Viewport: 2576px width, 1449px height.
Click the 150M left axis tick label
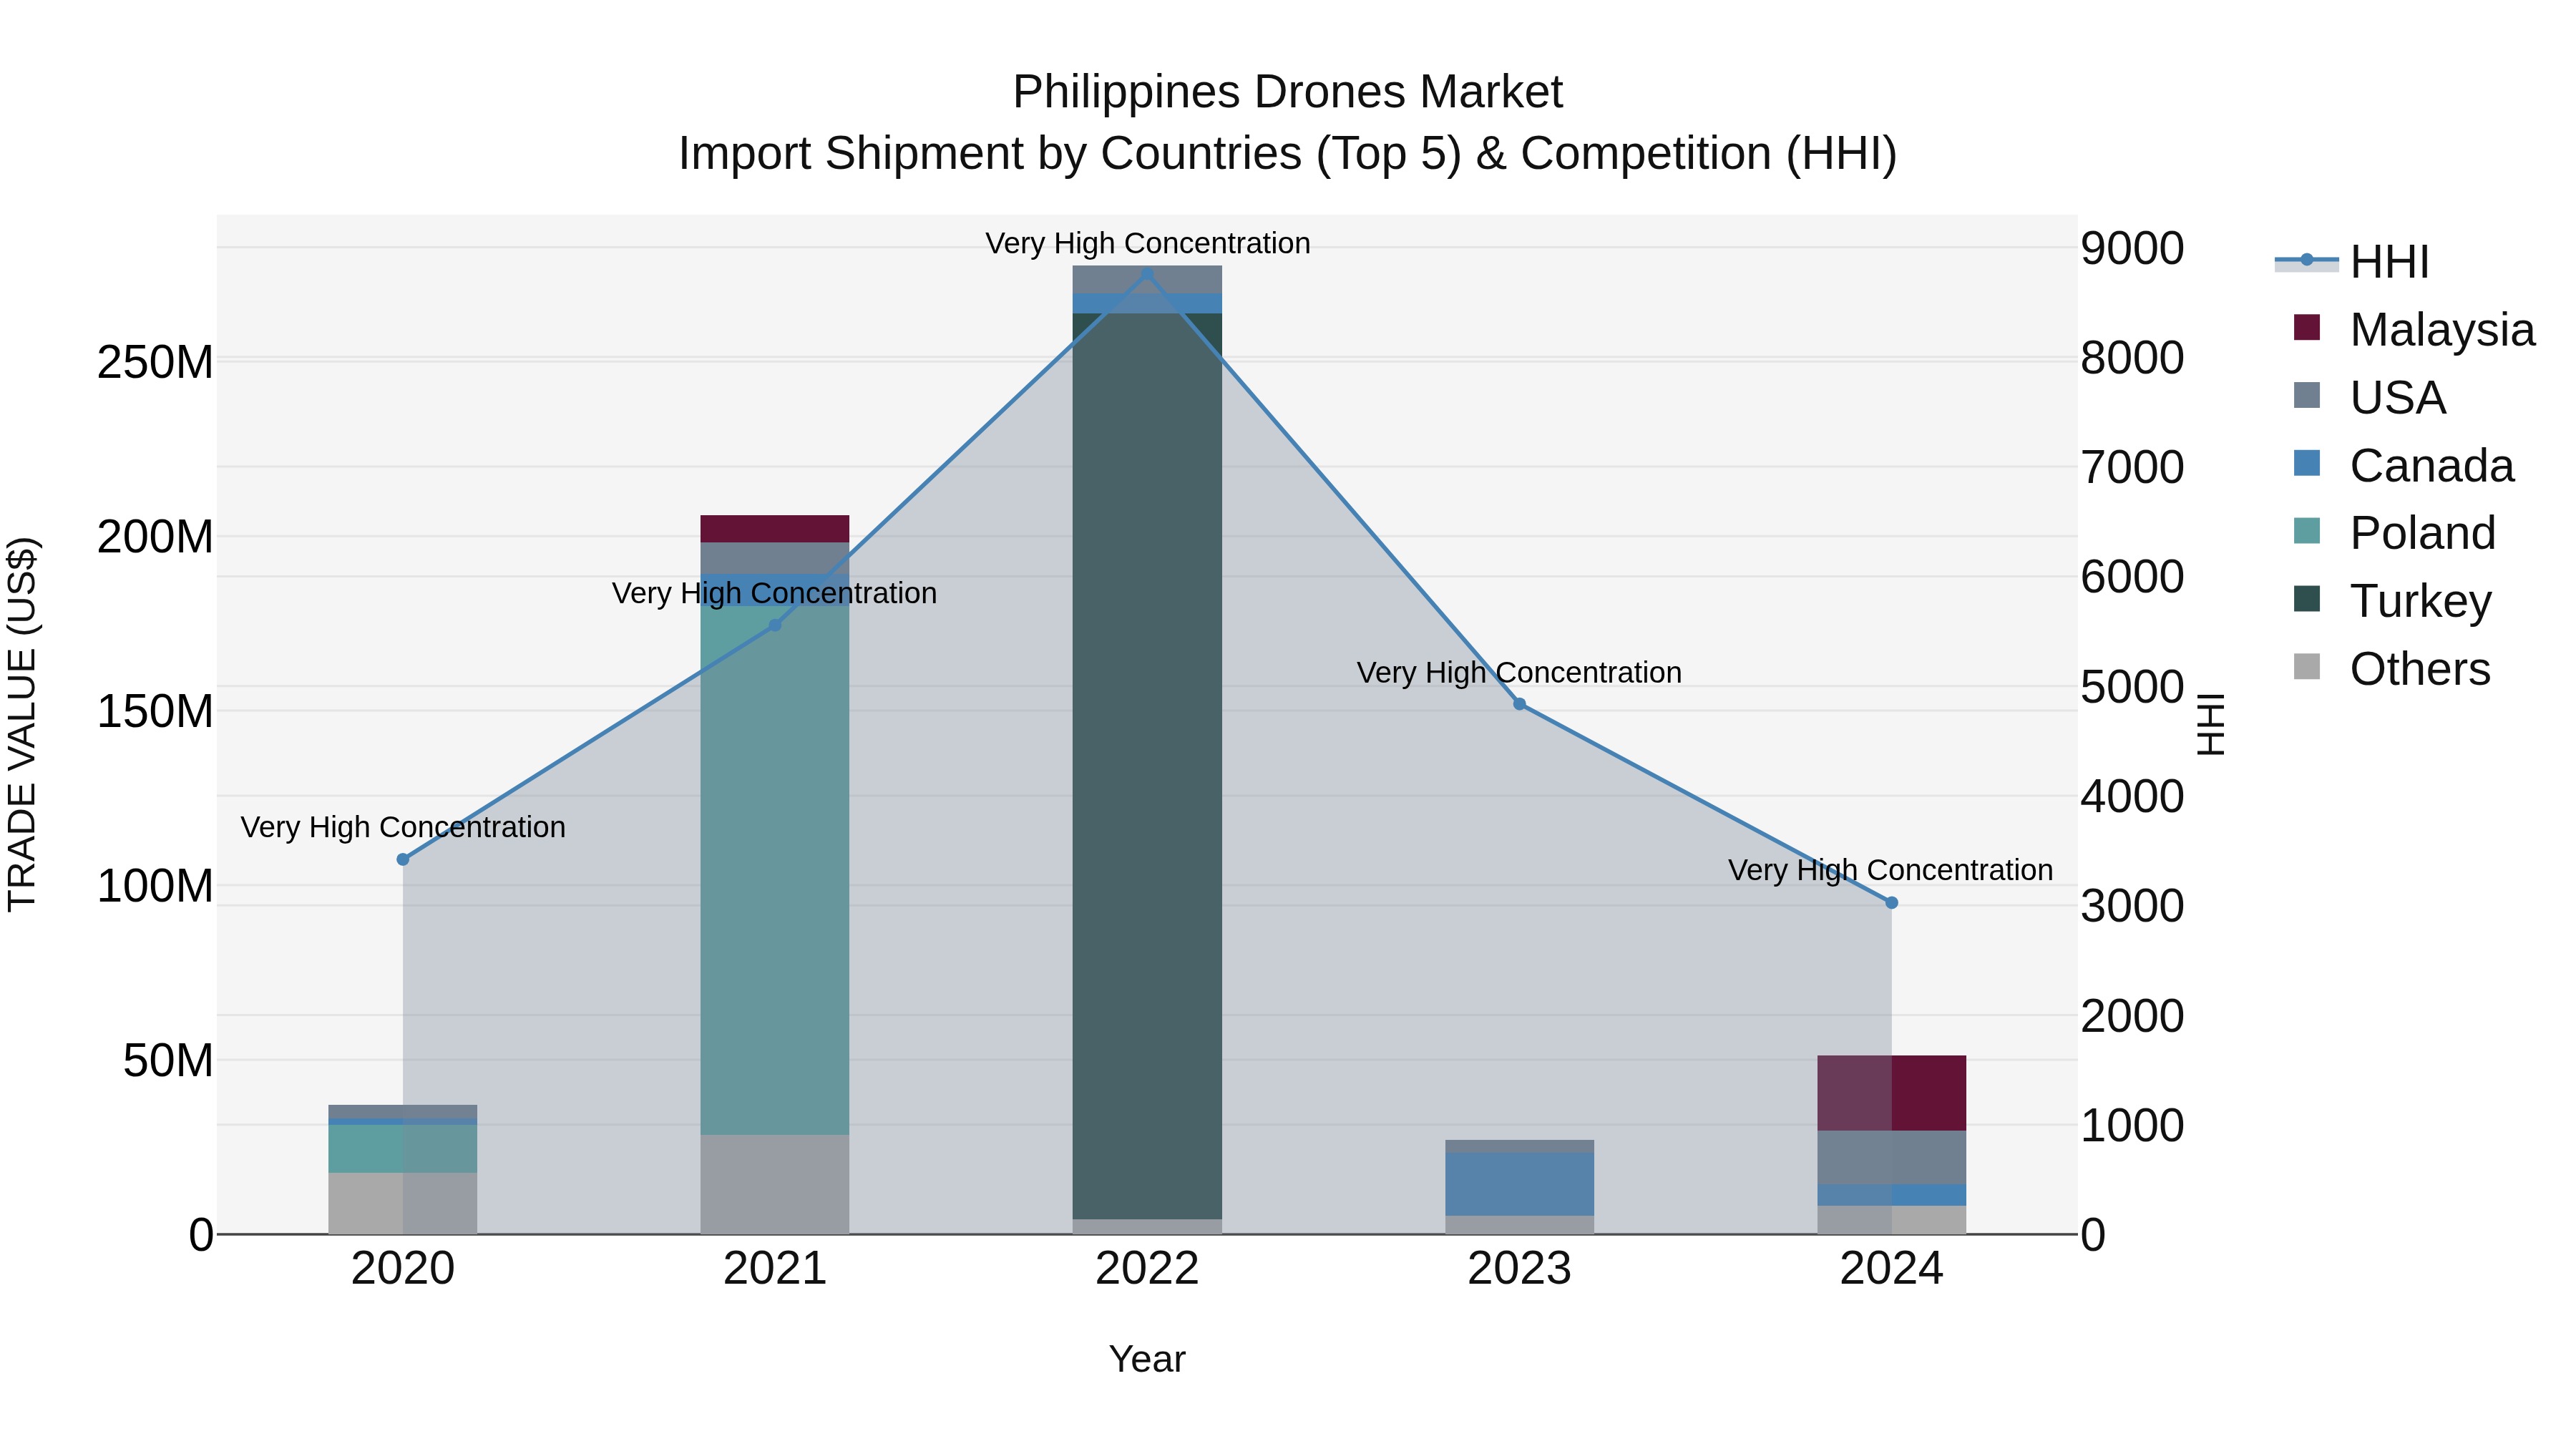point(155,711)
